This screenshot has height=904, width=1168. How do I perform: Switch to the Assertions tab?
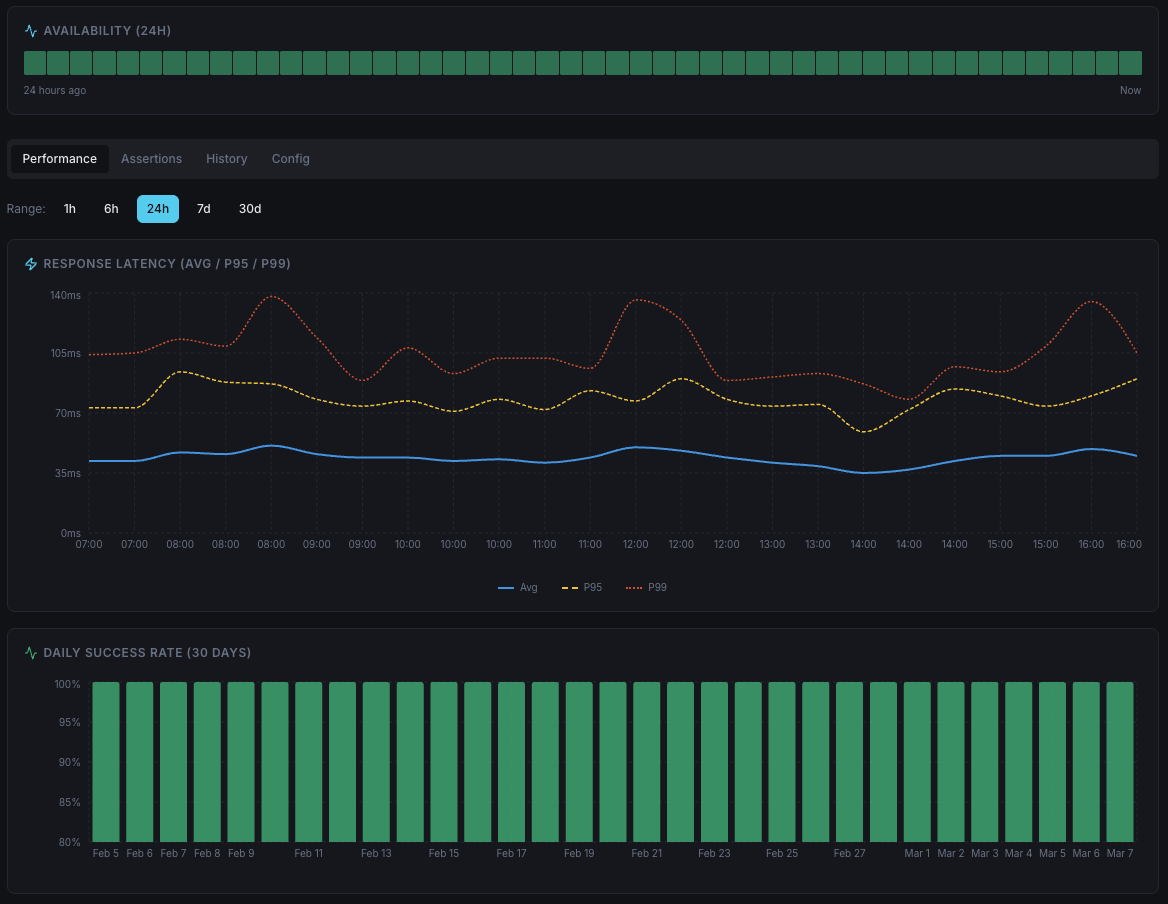(151, 158)
